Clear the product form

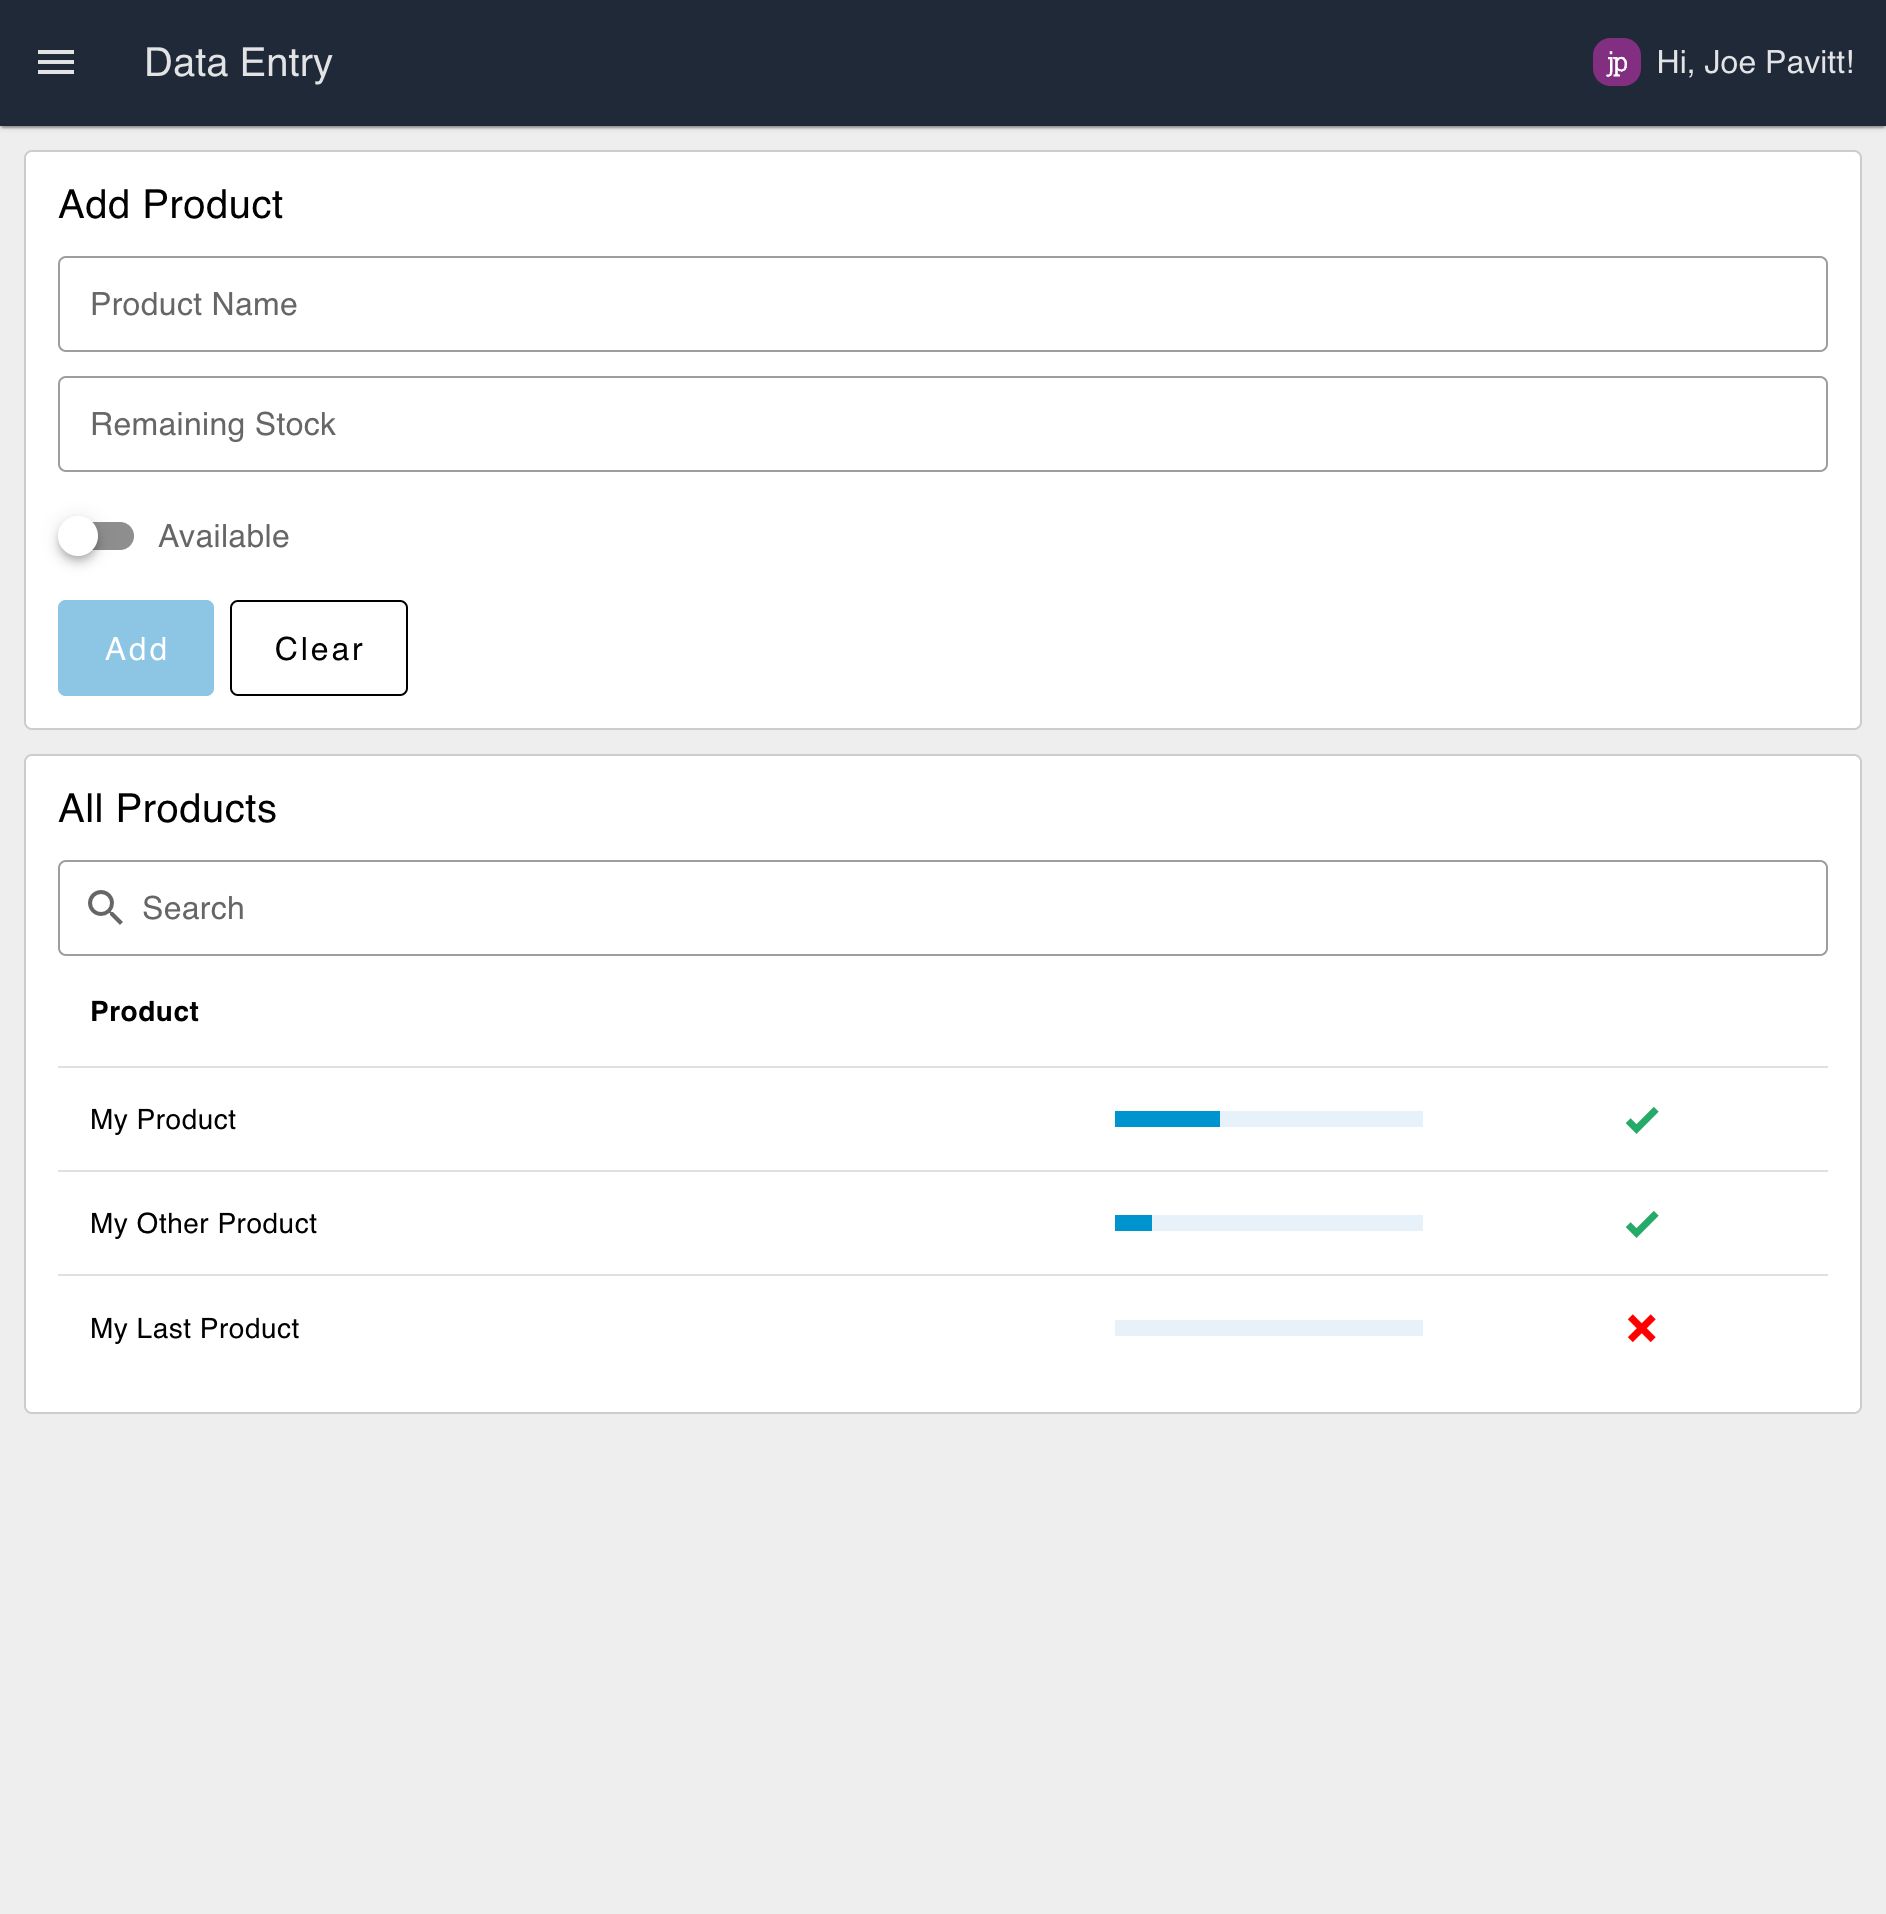pyautogui.click(x=318, y=648)
